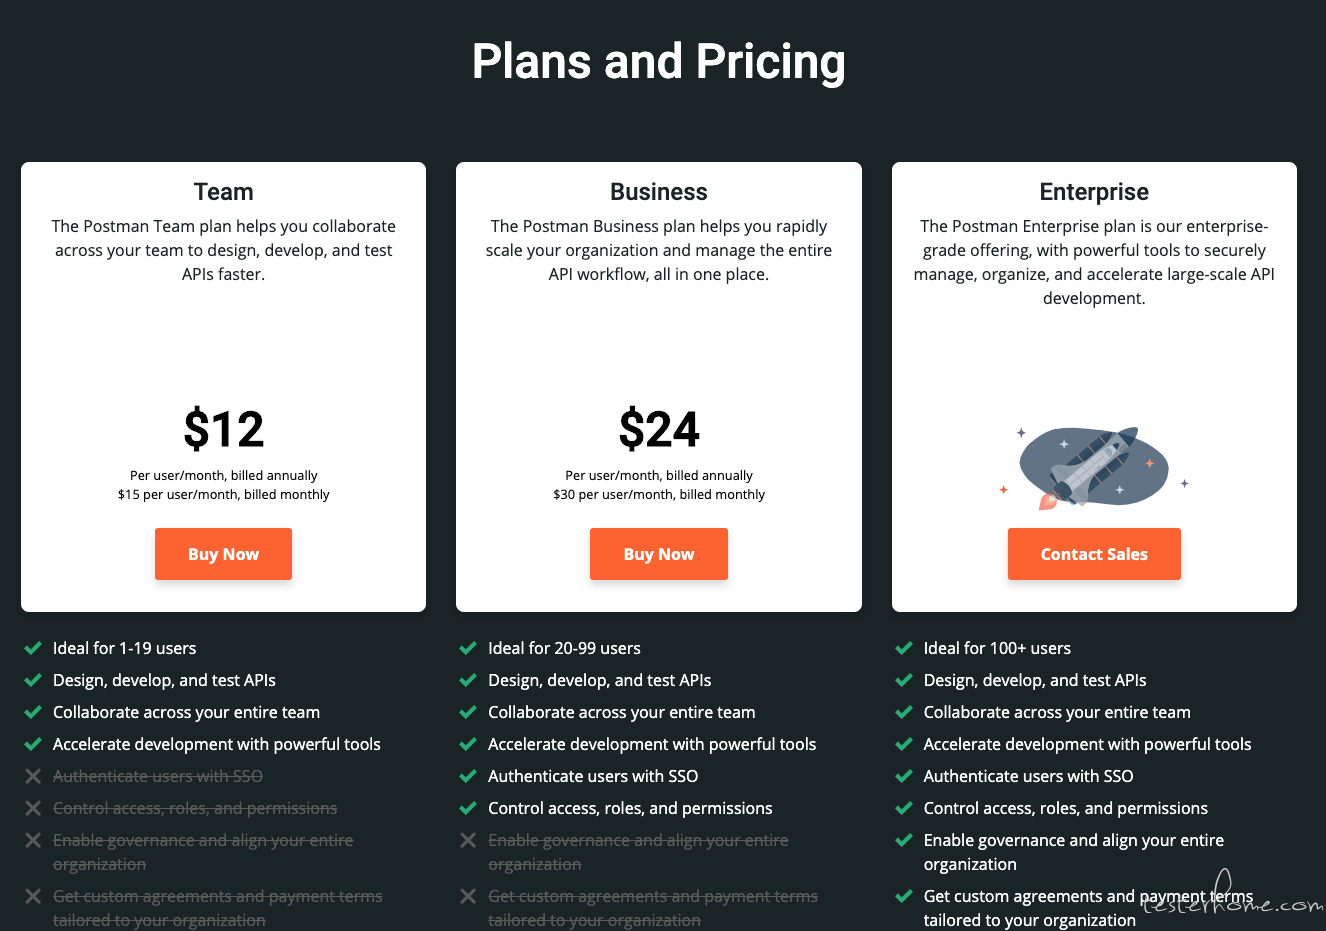Click X icon beside Team's Control access, roles
The height and width of the screenshot is (931, 1326).
(x=33, y=808)
